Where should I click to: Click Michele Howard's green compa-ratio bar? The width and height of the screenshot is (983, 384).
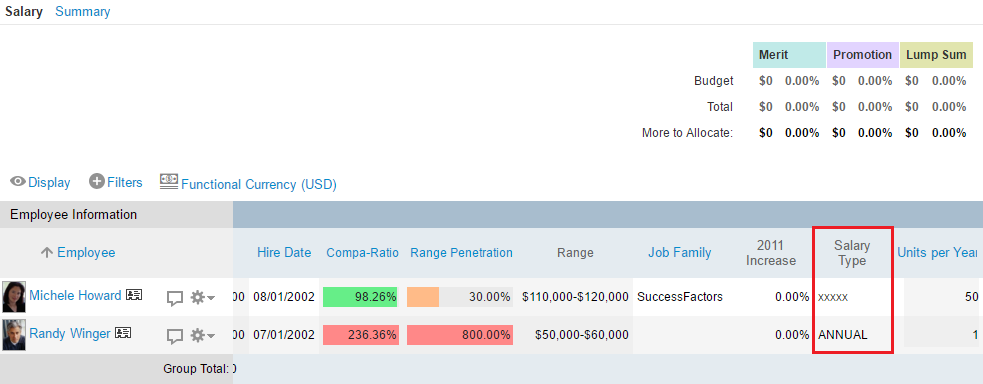tap(360, 297)
